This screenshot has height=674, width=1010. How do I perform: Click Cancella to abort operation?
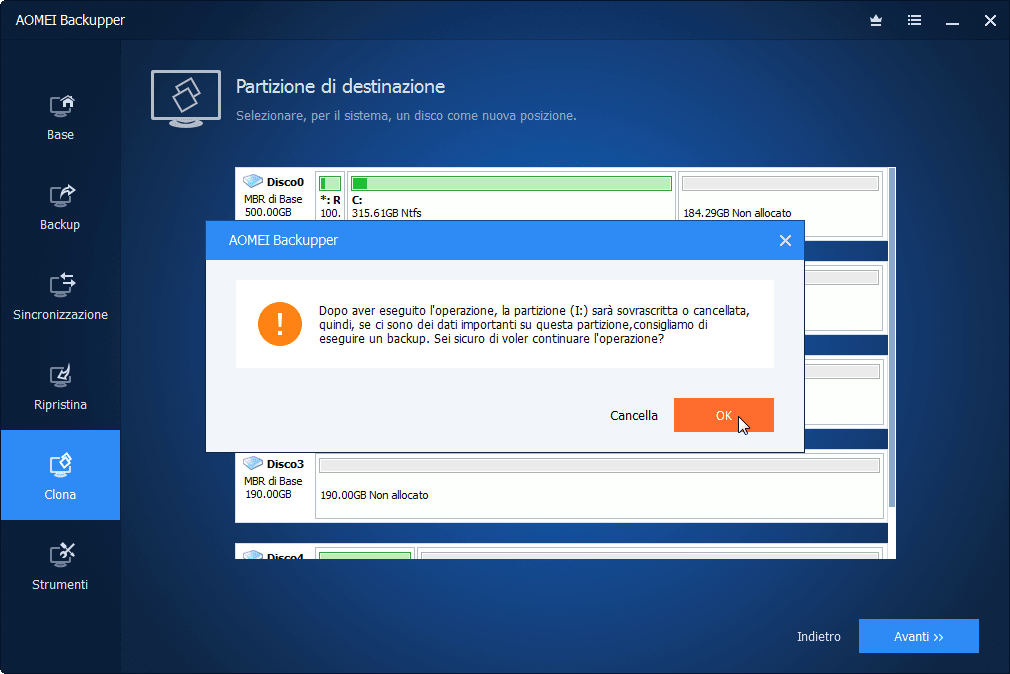tap(634, 416)
